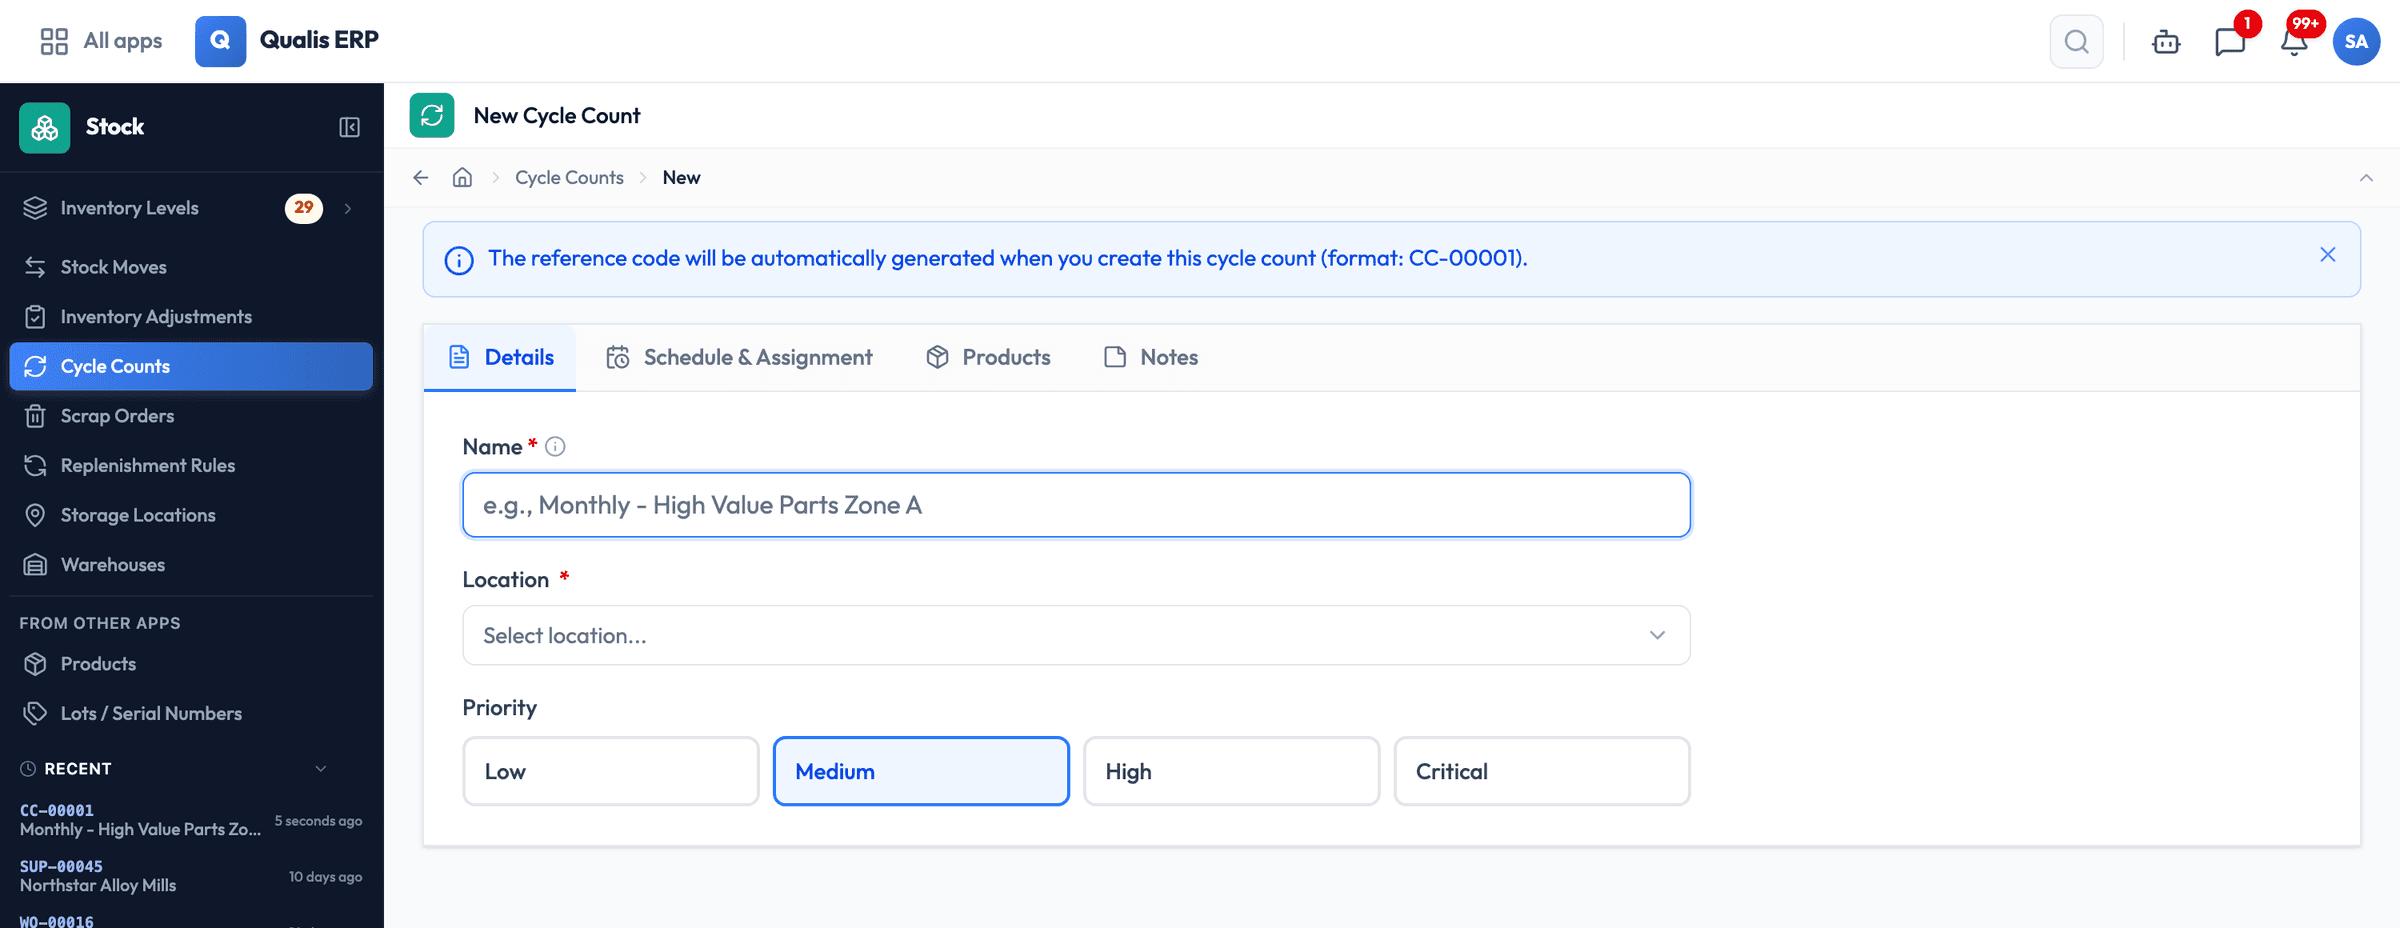Image resolution: width=2400 pixels, height=928 pixels.
Task: Open Replenishment Rules in sidebar
Action: point(190,466)
